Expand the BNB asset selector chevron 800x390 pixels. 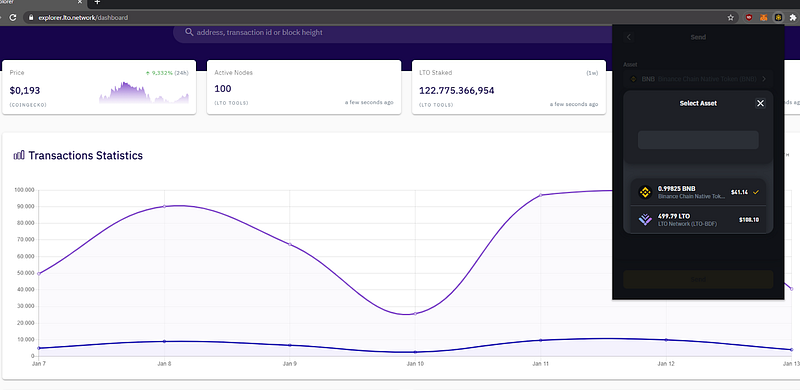[763, 79]
